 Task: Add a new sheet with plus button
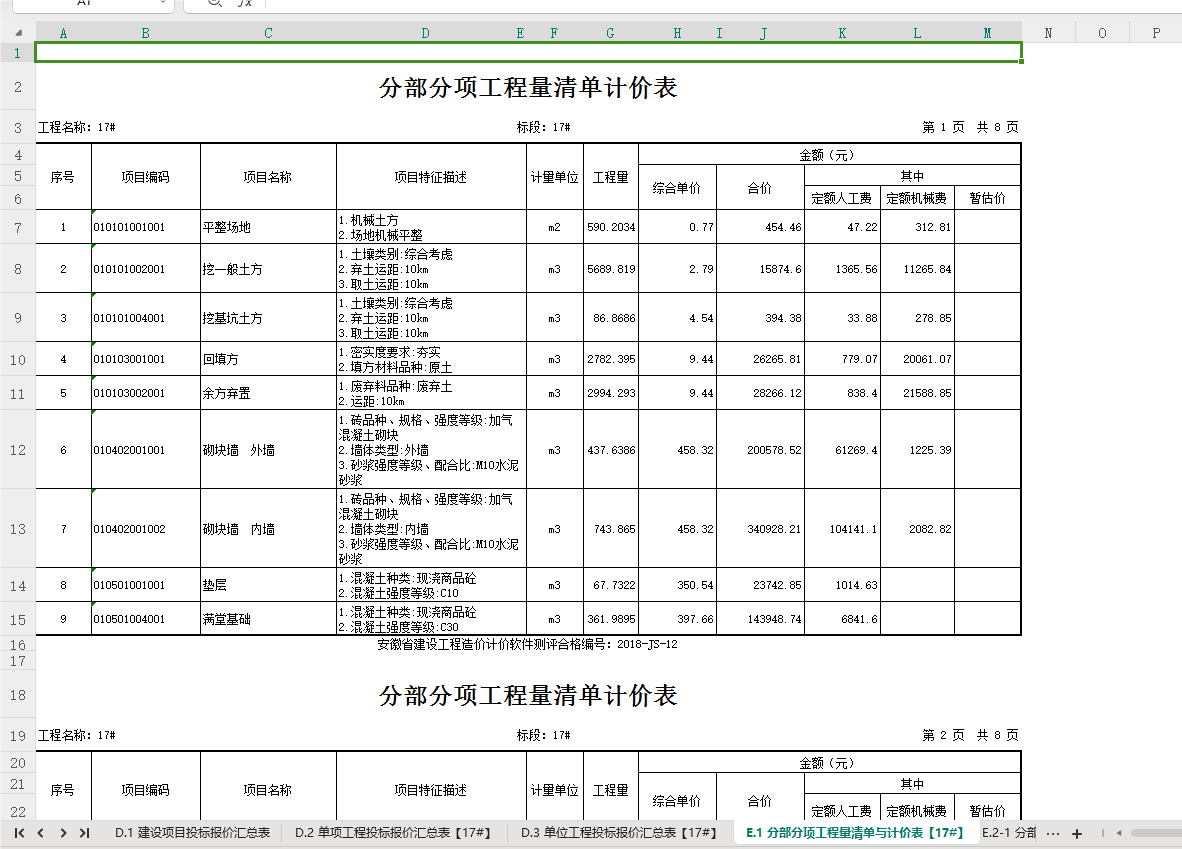click(1077, 833)
